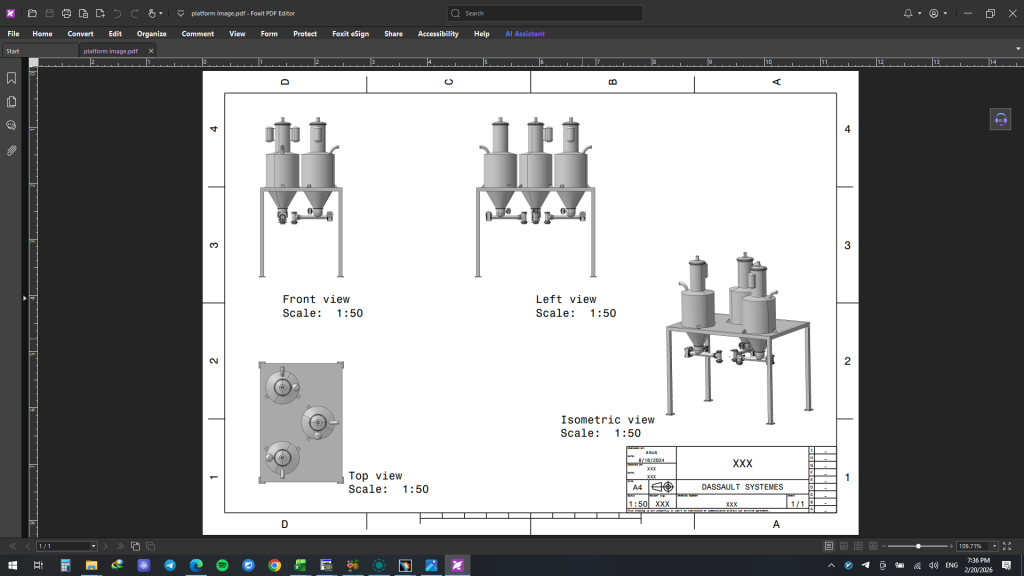Open the Comment tab
The image size is (1024, 576).
pyautogui.click(x=198, y=33)
